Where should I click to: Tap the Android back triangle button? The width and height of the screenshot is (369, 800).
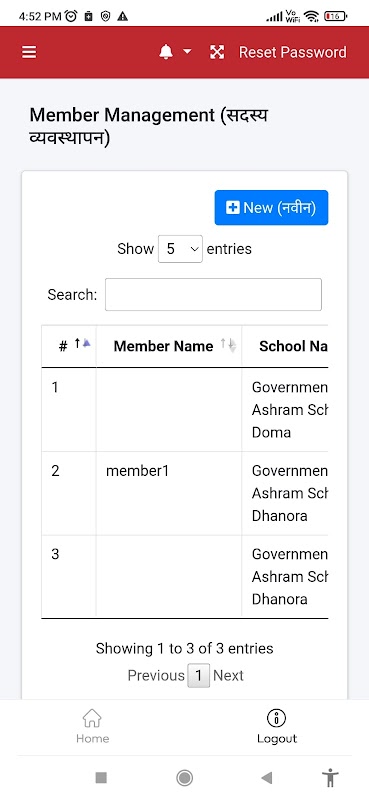266,778
